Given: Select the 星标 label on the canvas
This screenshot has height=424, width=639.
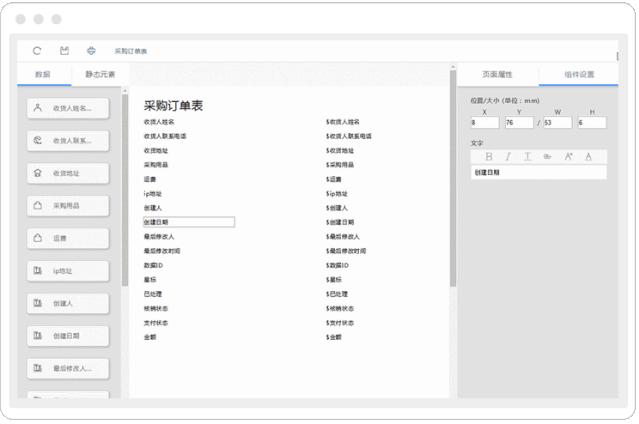Looking at the screenshot, I should point(150,280).
